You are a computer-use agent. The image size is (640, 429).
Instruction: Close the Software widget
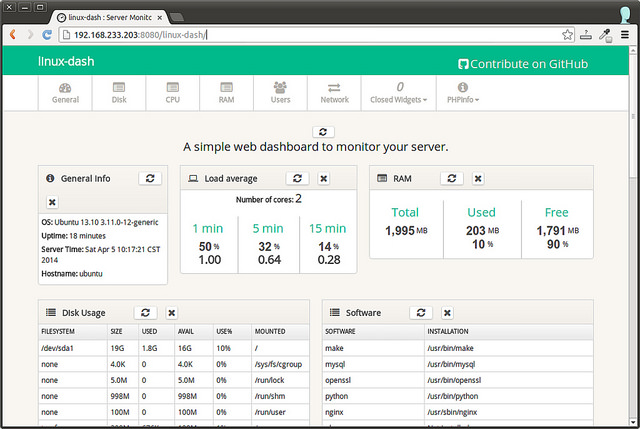(x=447, y=313)
